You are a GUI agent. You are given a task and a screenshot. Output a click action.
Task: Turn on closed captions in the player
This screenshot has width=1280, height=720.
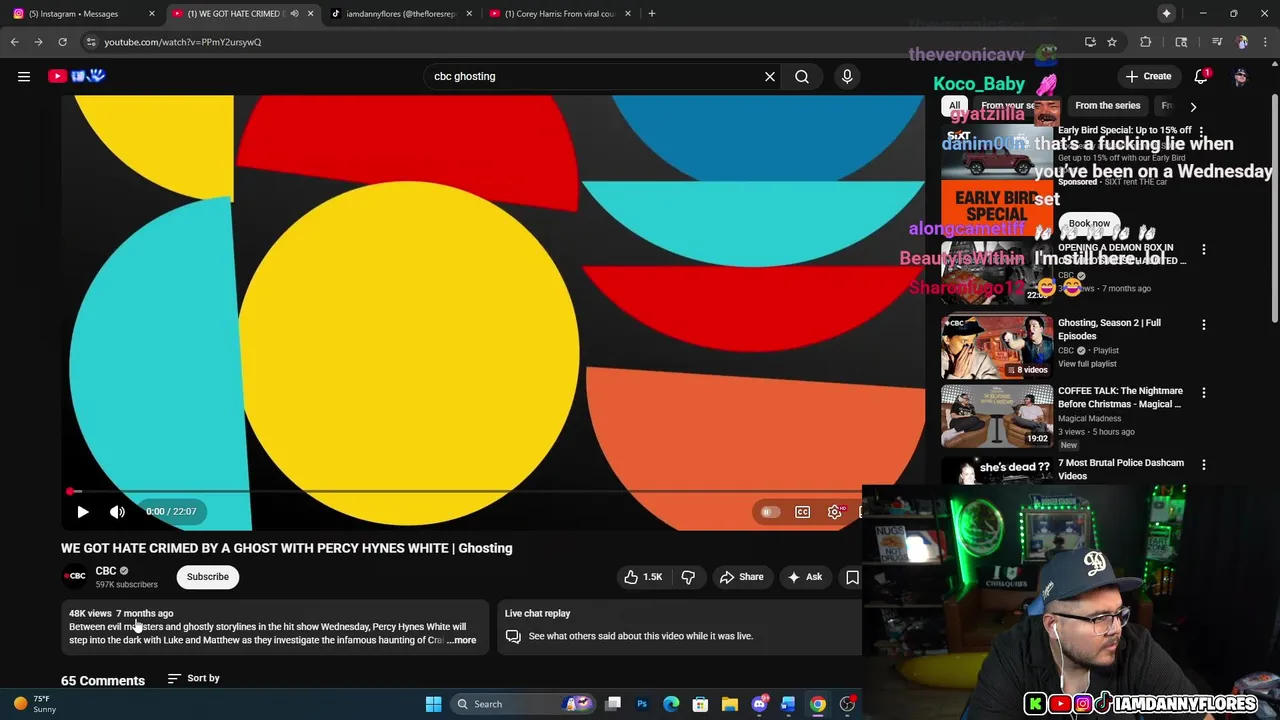click(x=802, y=512)
